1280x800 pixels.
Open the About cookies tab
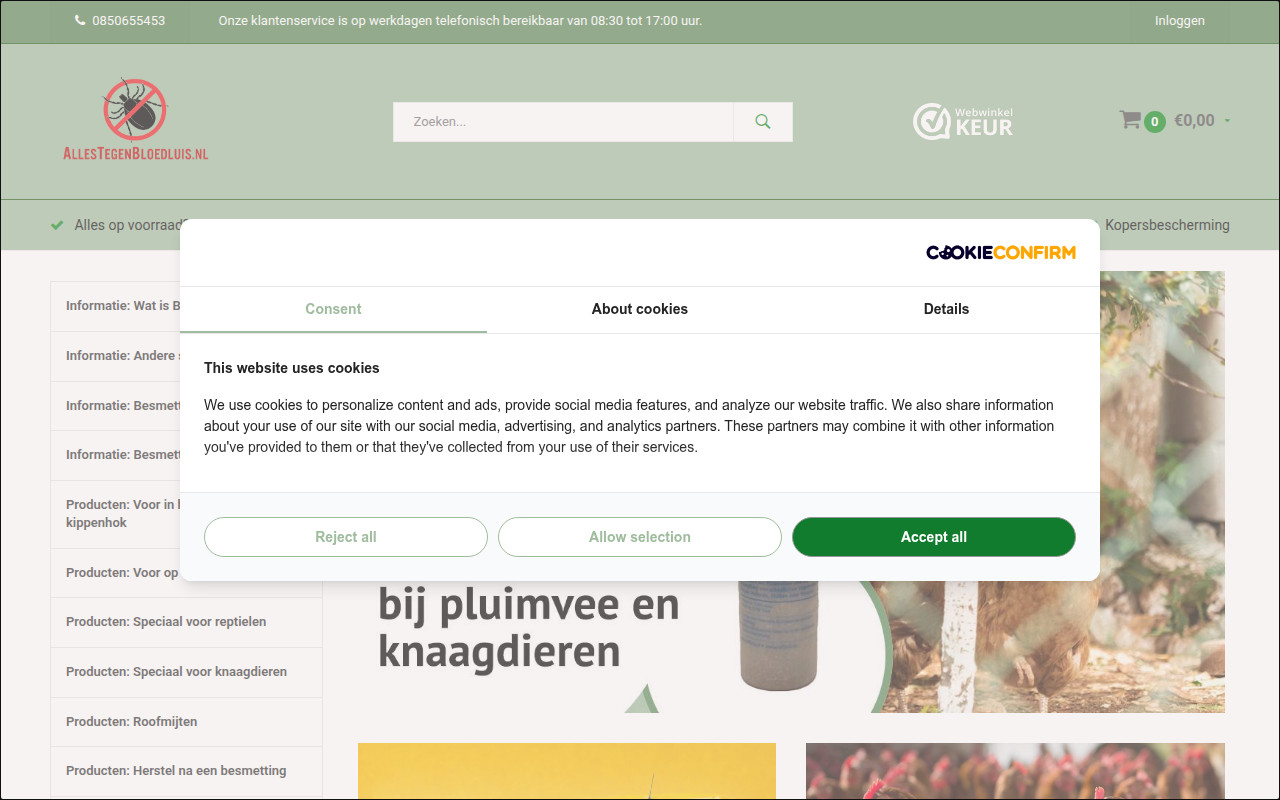click(640, 309)
